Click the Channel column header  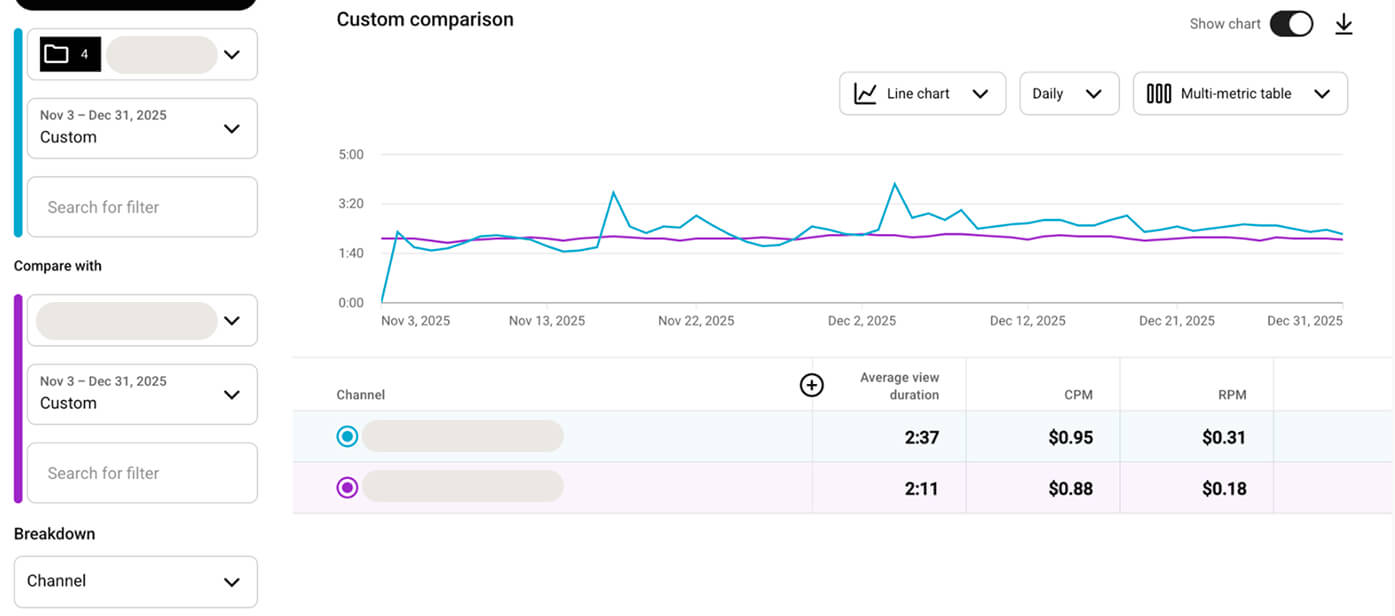pyautogui.click(x=360, y=395)
